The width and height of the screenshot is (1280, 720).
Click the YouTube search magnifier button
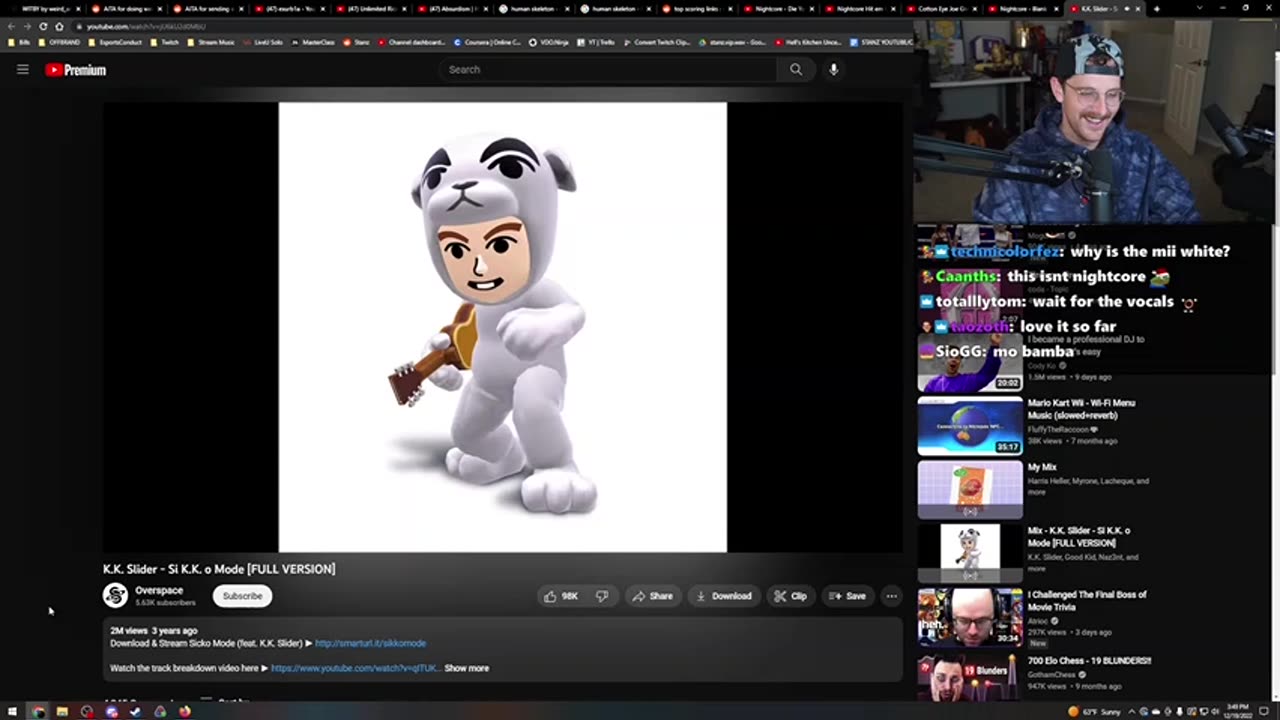click(x=796, y=69)
